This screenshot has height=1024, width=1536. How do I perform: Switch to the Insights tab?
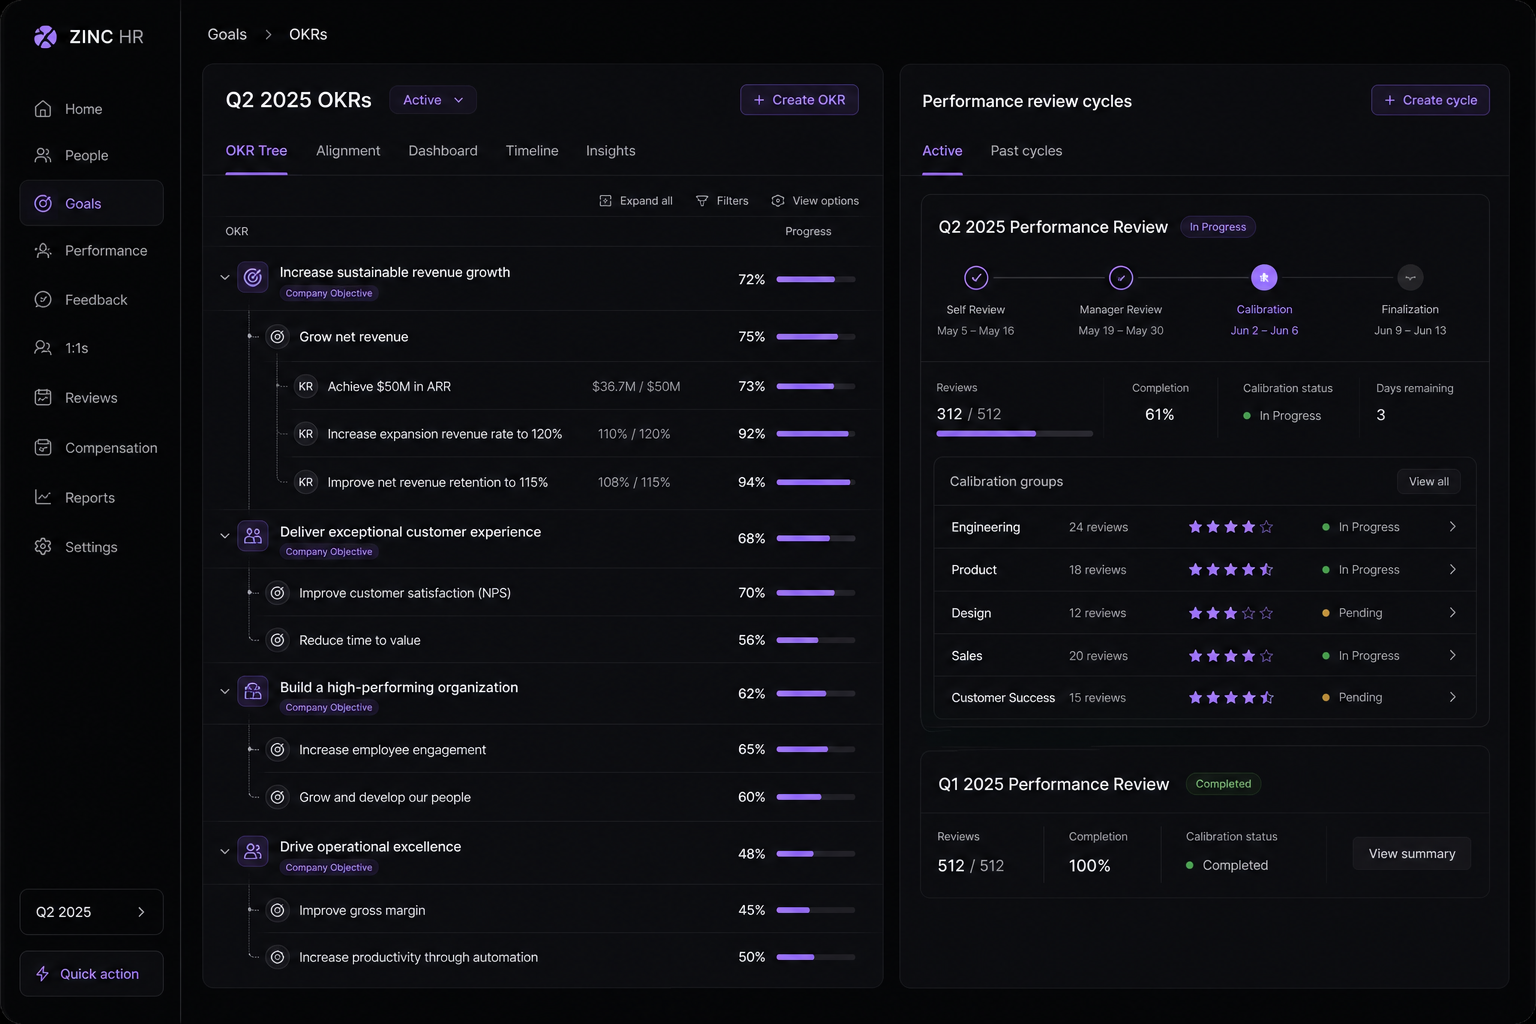pos(611,151)
